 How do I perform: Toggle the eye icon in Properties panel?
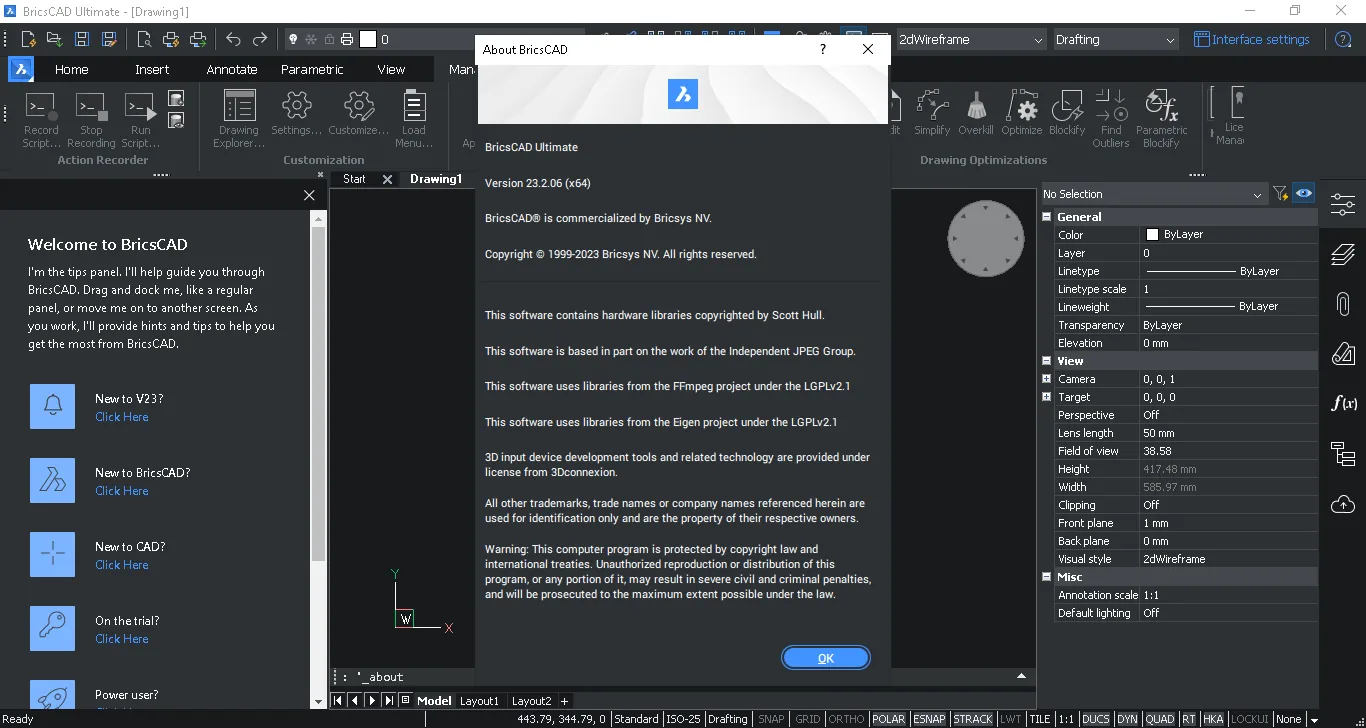(1303, 194)
